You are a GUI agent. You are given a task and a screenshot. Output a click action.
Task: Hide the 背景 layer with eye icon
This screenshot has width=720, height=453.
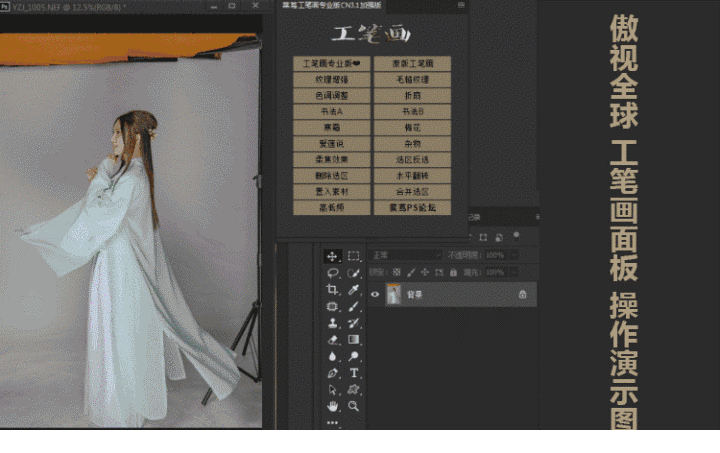click(x=375, y=294)
